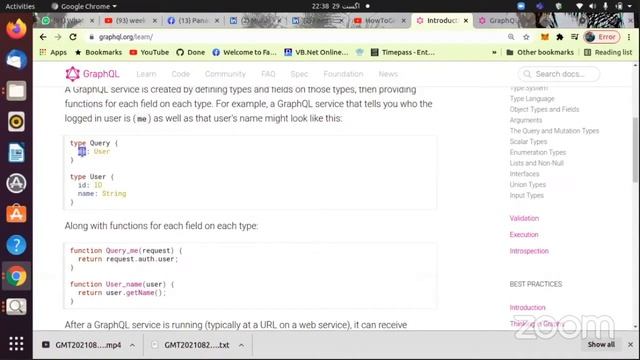Show applications grid in dock
Screen dimensions: 640x360
[16, 344]
